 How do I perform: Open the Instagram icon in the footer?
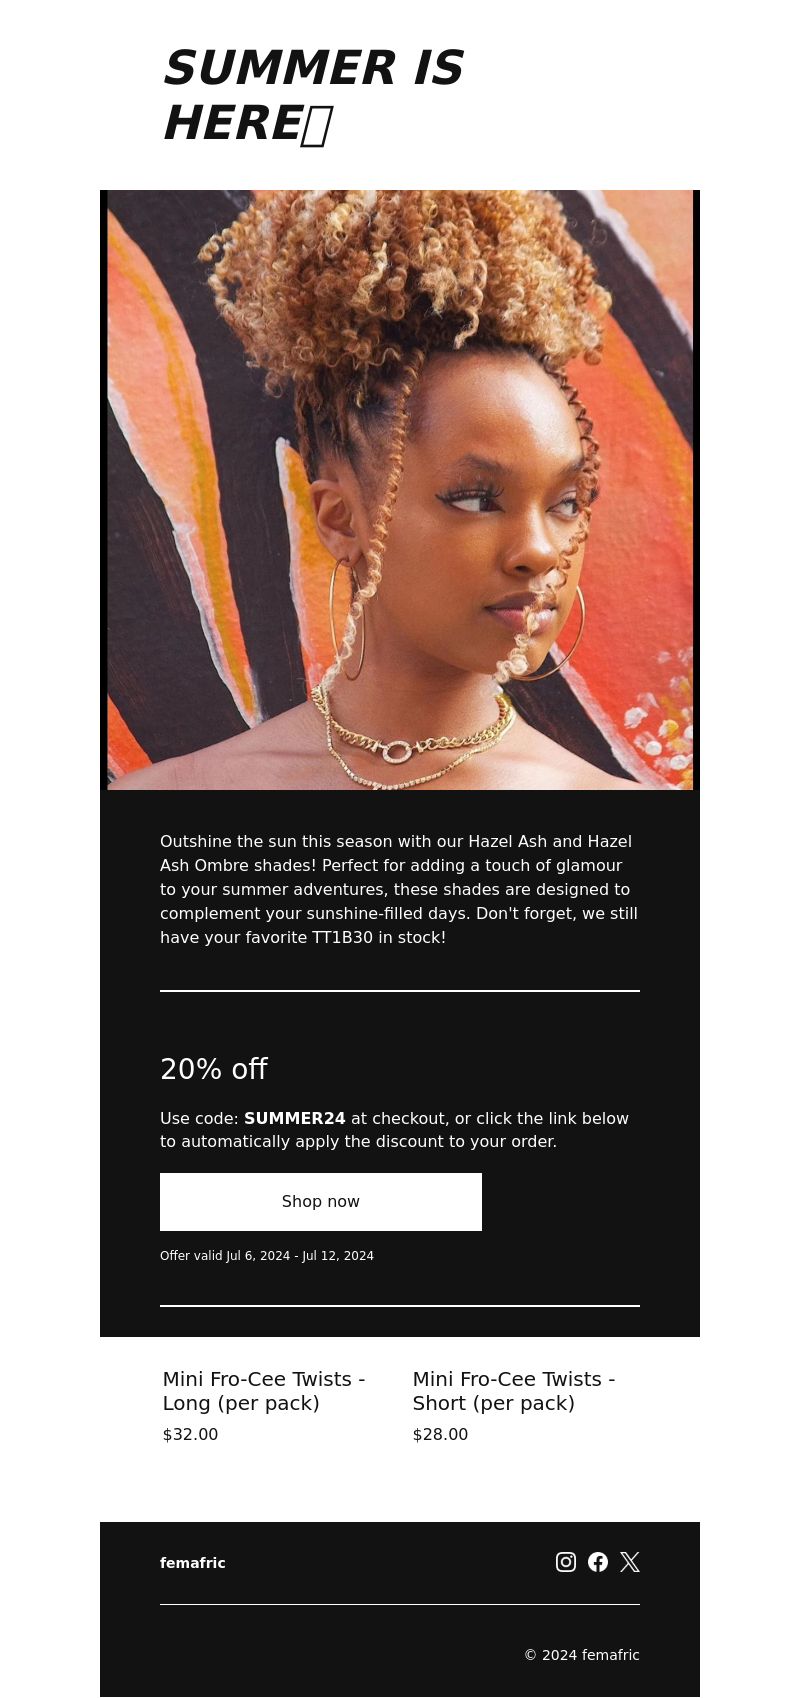pos(566,1562)
